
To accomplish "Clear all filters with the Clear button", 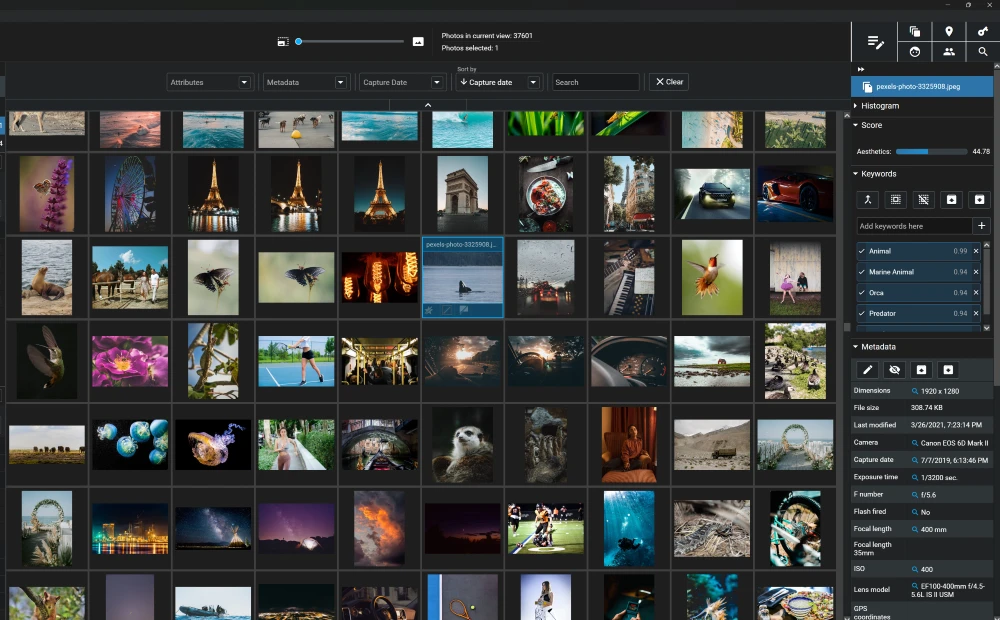I will [667, 82].
